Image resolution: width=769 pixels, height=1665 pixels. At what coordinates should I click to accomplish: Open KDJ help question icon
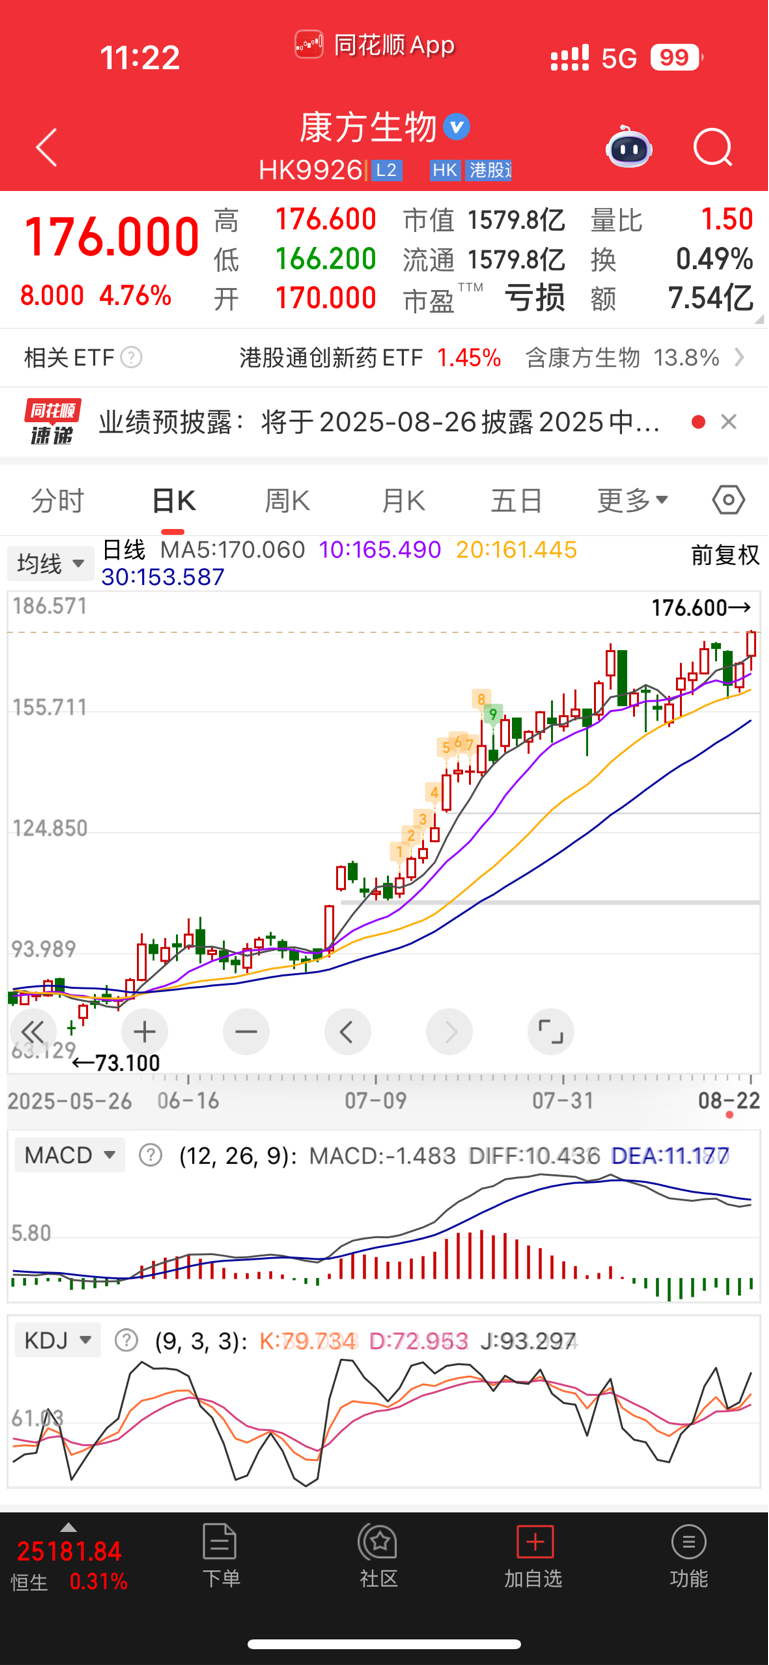tap(126, 1340)
